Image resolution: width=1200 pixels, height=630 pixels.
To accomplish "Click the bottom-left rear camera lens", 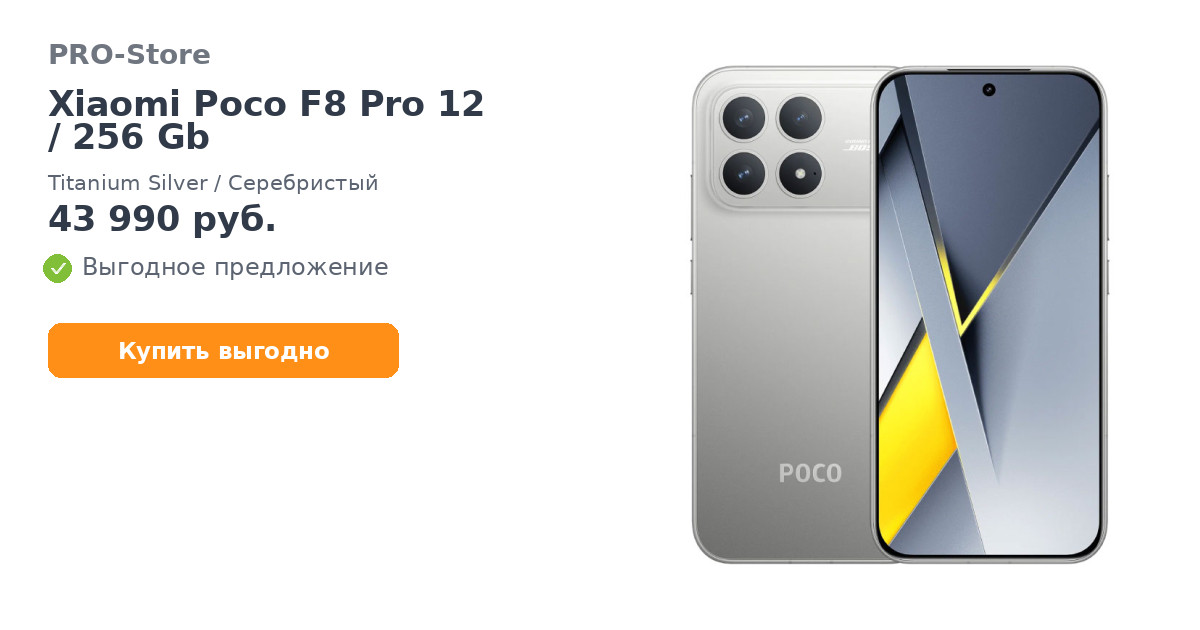I will click(743, 174).
